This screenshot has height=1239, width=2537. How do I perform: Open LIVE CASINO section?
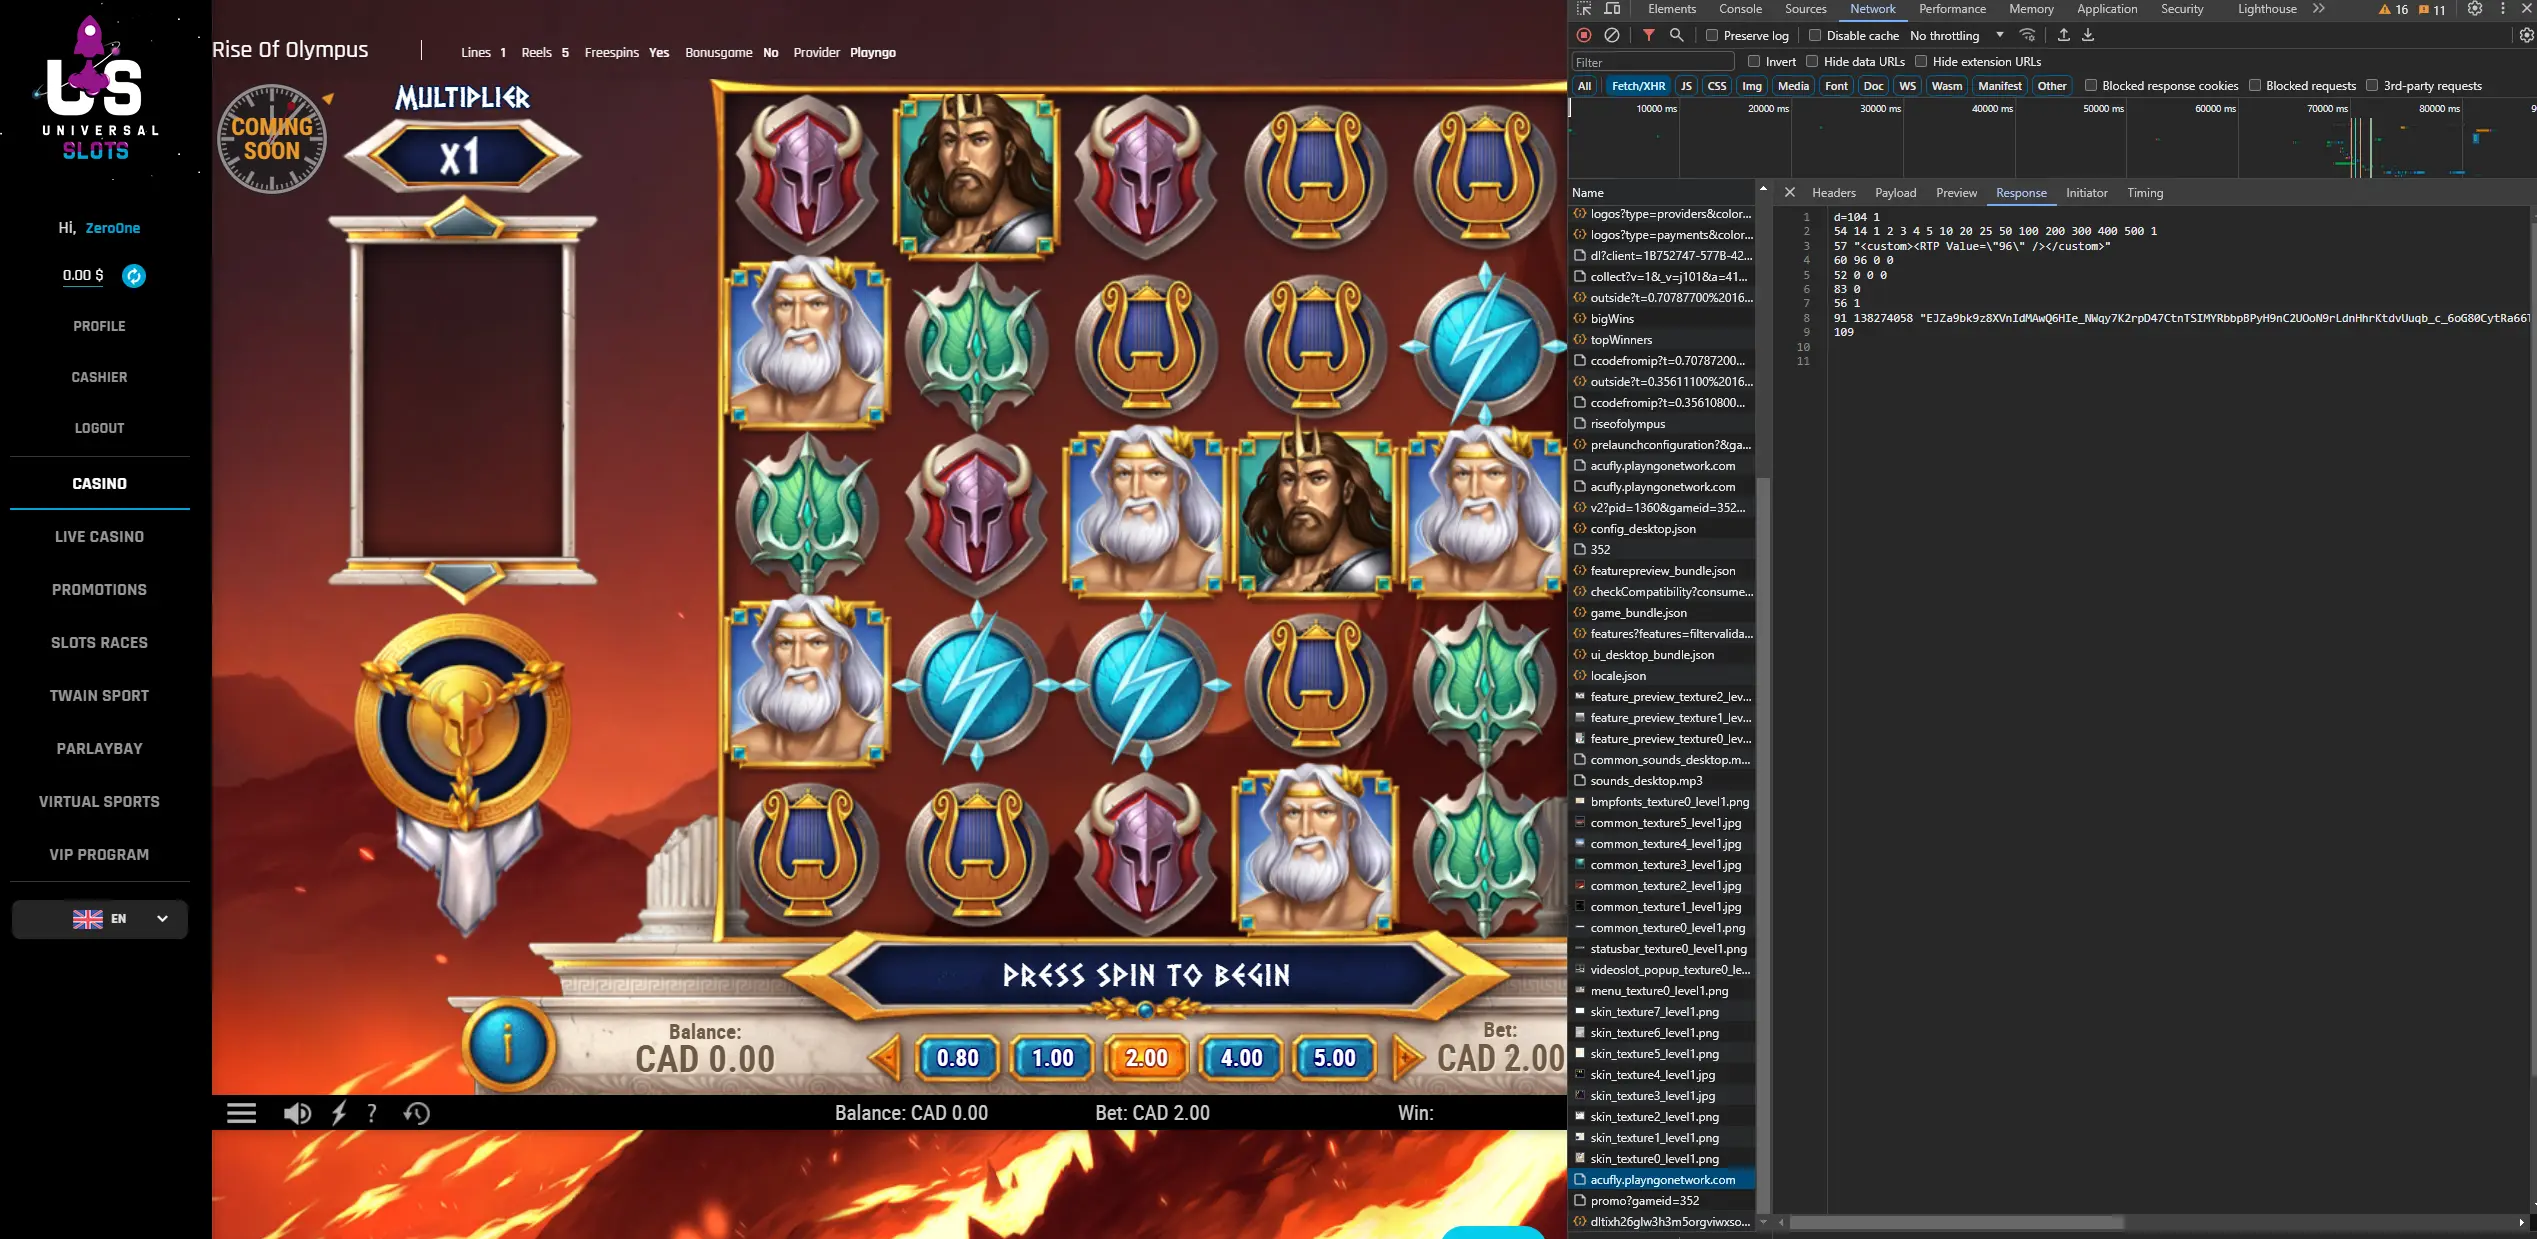pyautogui.click(x=99, y=537)
